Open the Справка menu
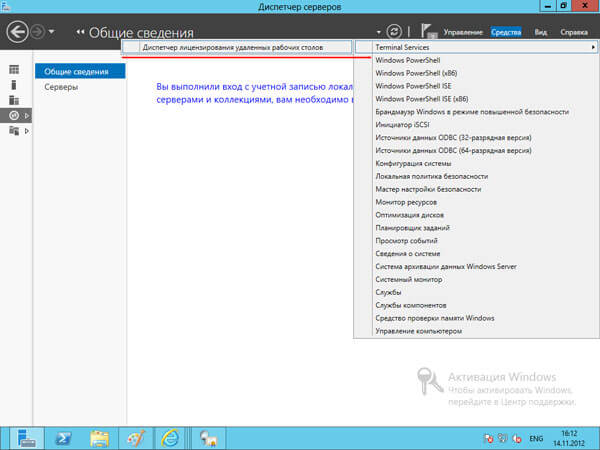This screenshot has width=600, height=450. coord(574,32)
